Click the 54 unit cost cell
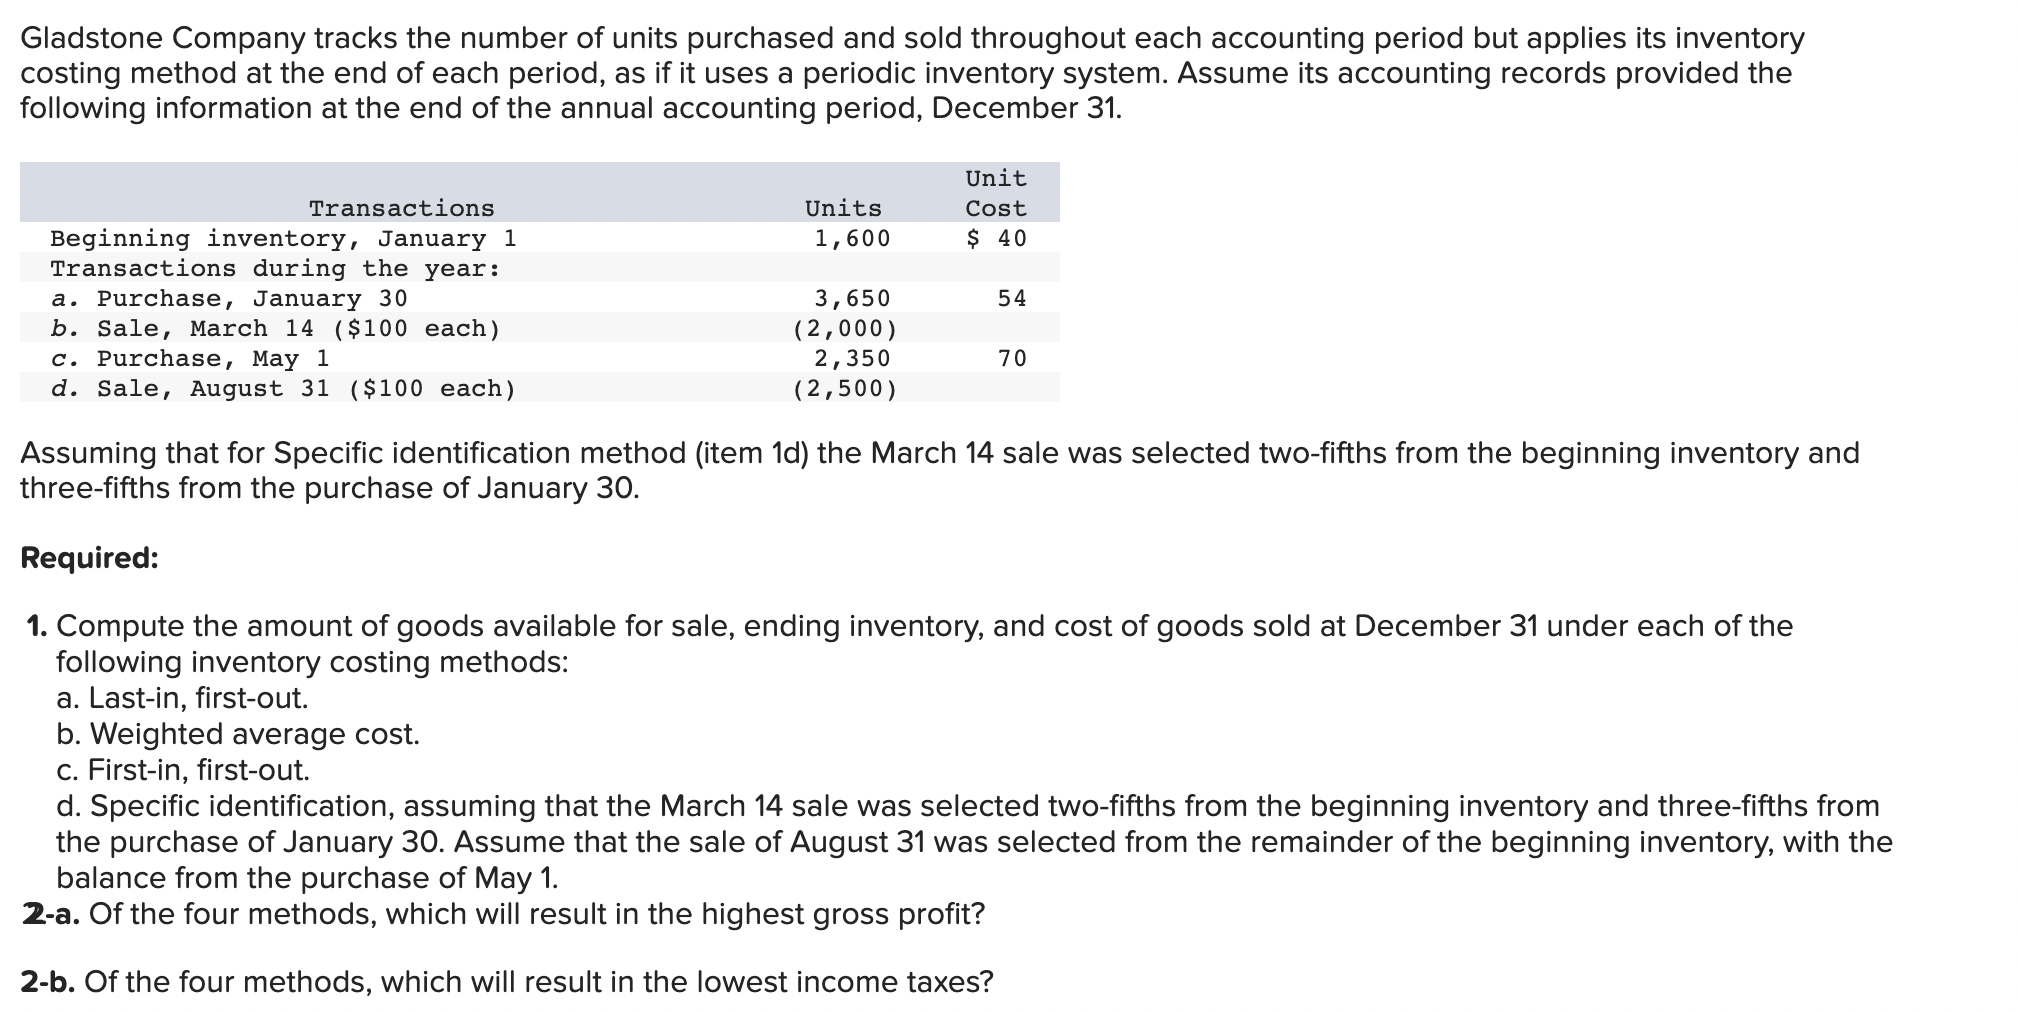Viewport: 2018px width, 1012px height. tap(1011, 298)
